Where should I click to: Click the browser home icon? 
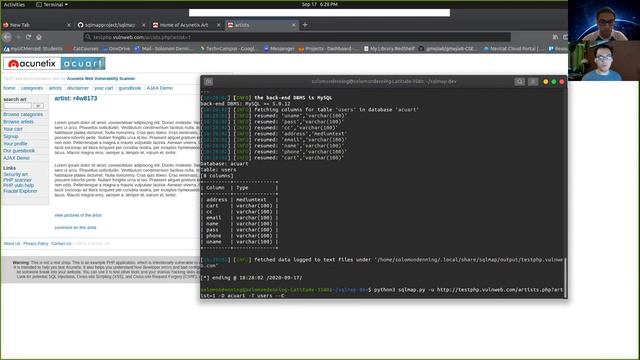[39, 37]
